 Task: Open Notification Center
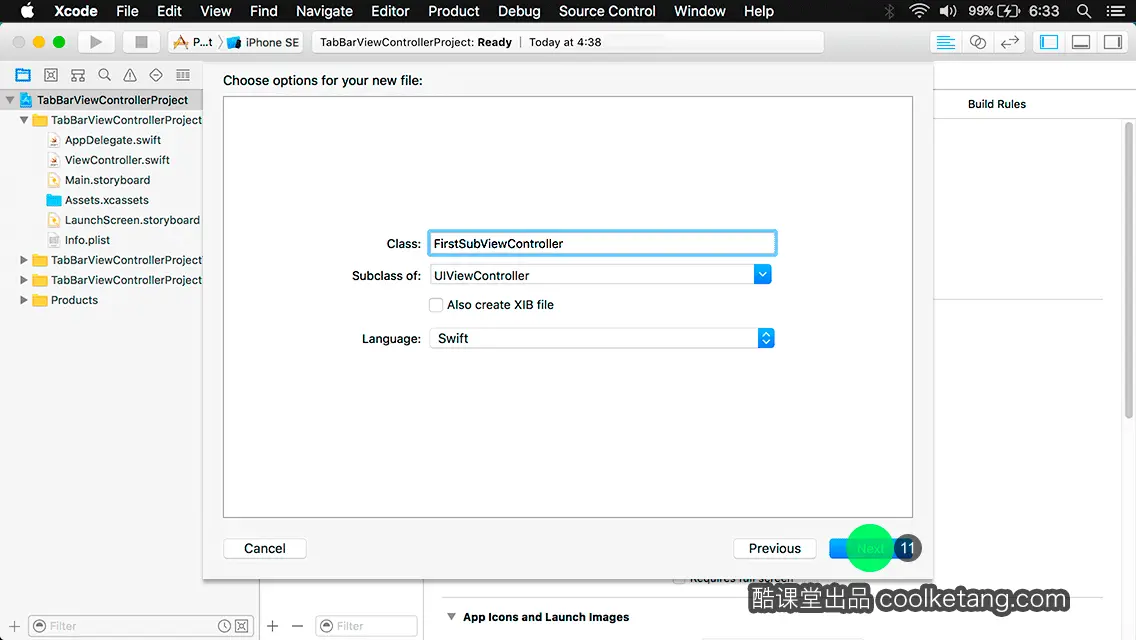click(1116, 11)
